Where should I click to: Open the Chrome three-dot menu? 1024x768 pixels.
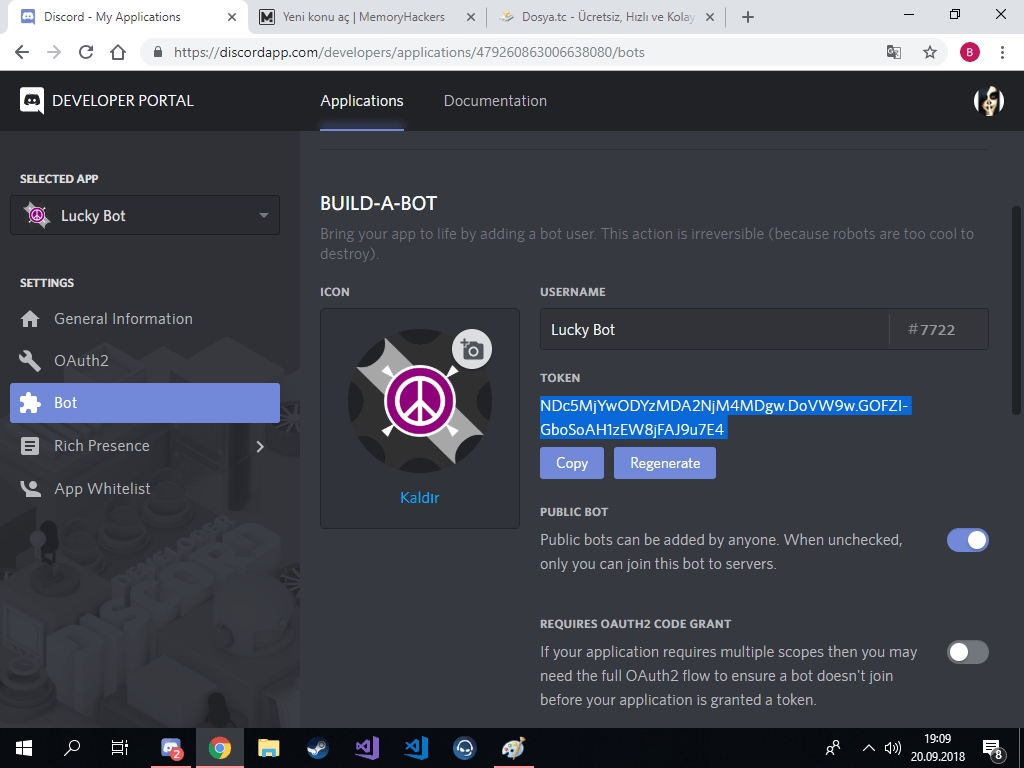coord(1002,52)
